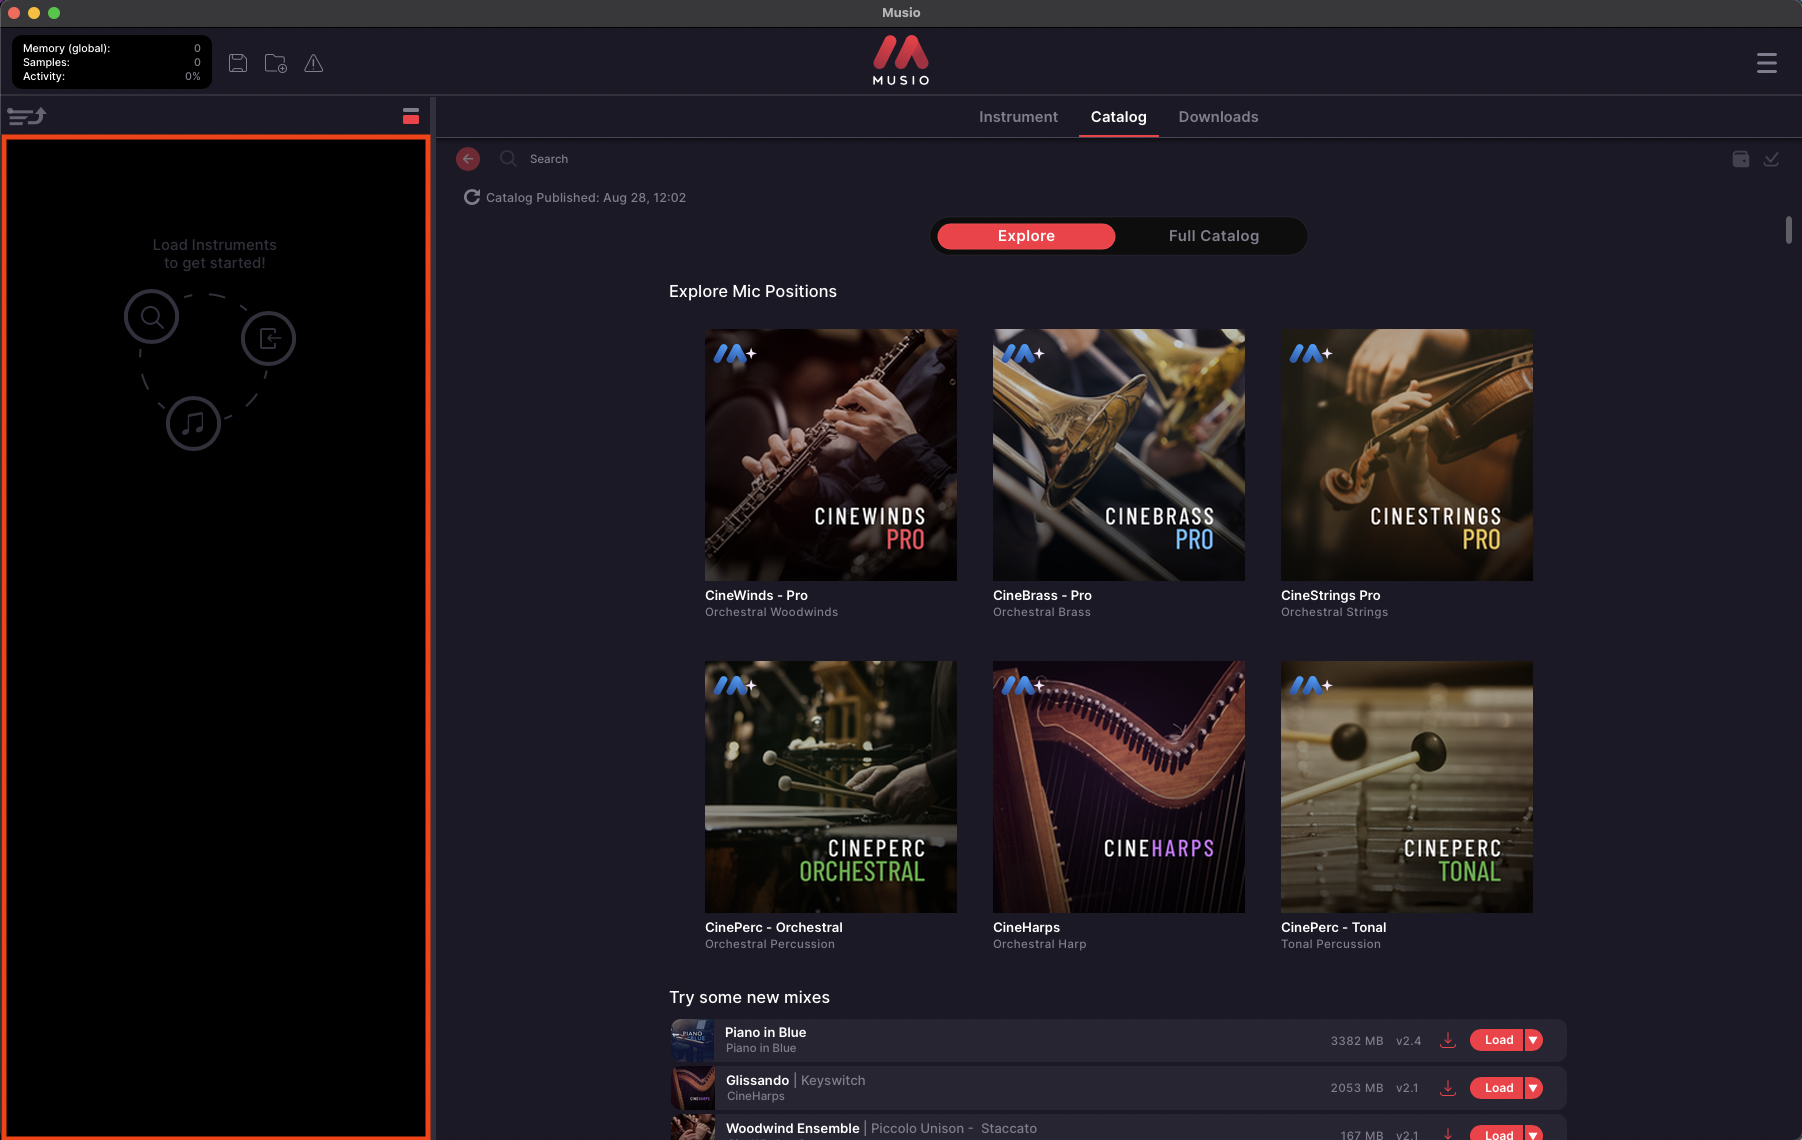Expand the Load dropdown arrow for Glissando
This screenshot has width=1802, height=1140.
(1533, 1088)
